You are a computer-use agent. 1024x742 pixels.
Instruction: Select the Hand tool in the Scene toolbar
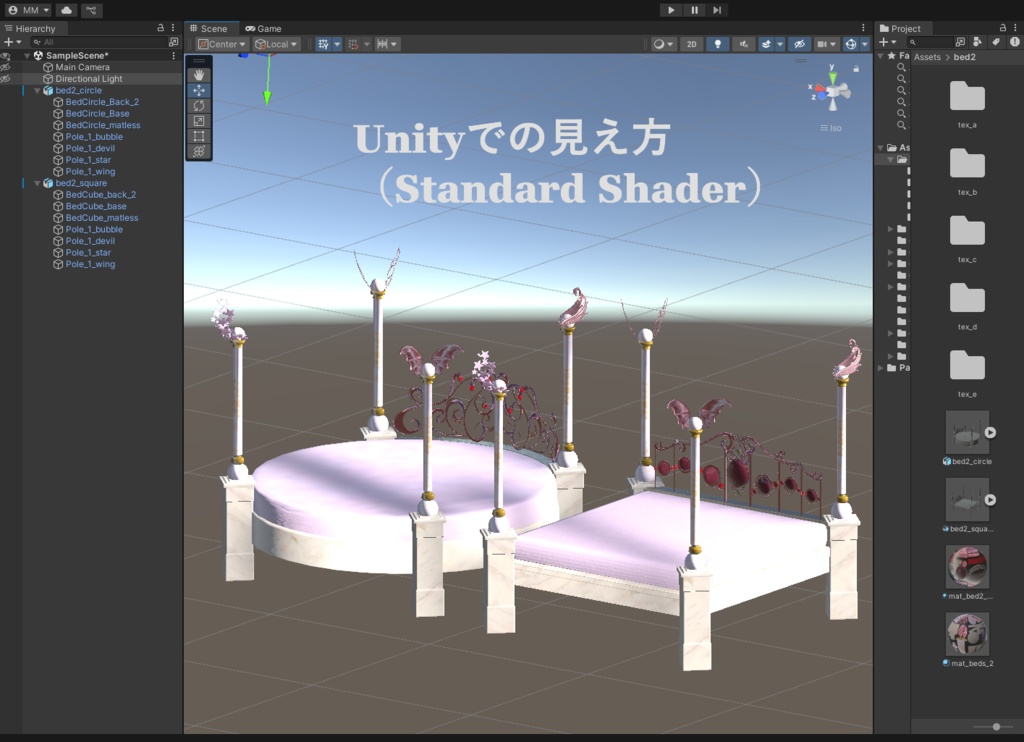click(199, 73)
